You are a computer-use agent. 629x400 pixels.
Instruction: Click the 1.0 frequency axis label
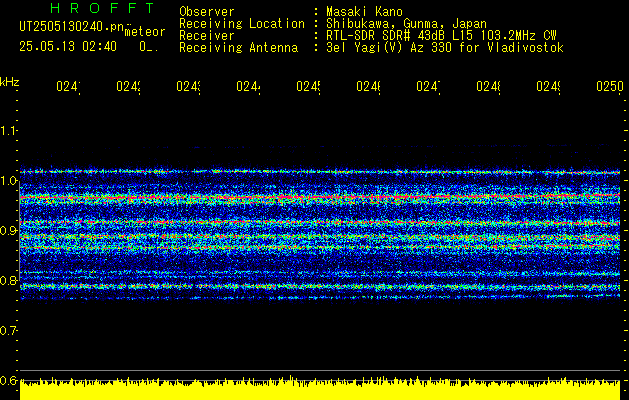pyautogui.click(x=8, y=181)
